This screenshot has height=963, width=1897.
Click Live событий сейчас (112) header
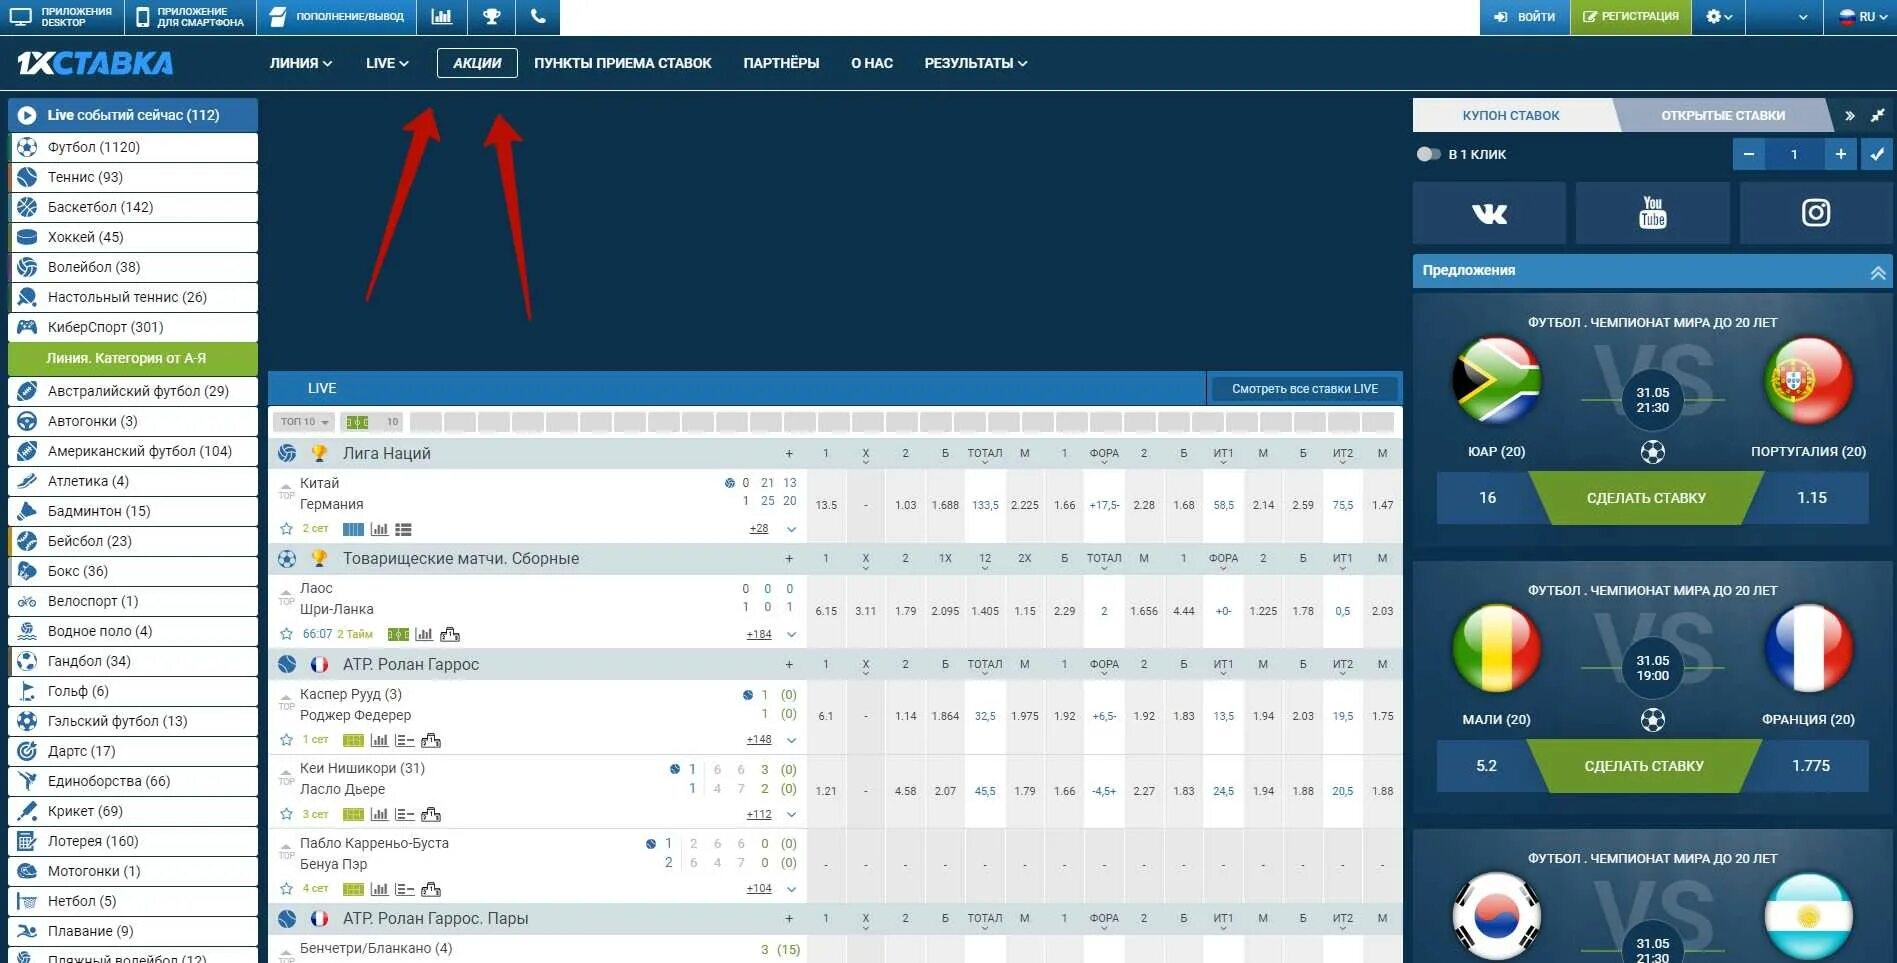point(133,115)
